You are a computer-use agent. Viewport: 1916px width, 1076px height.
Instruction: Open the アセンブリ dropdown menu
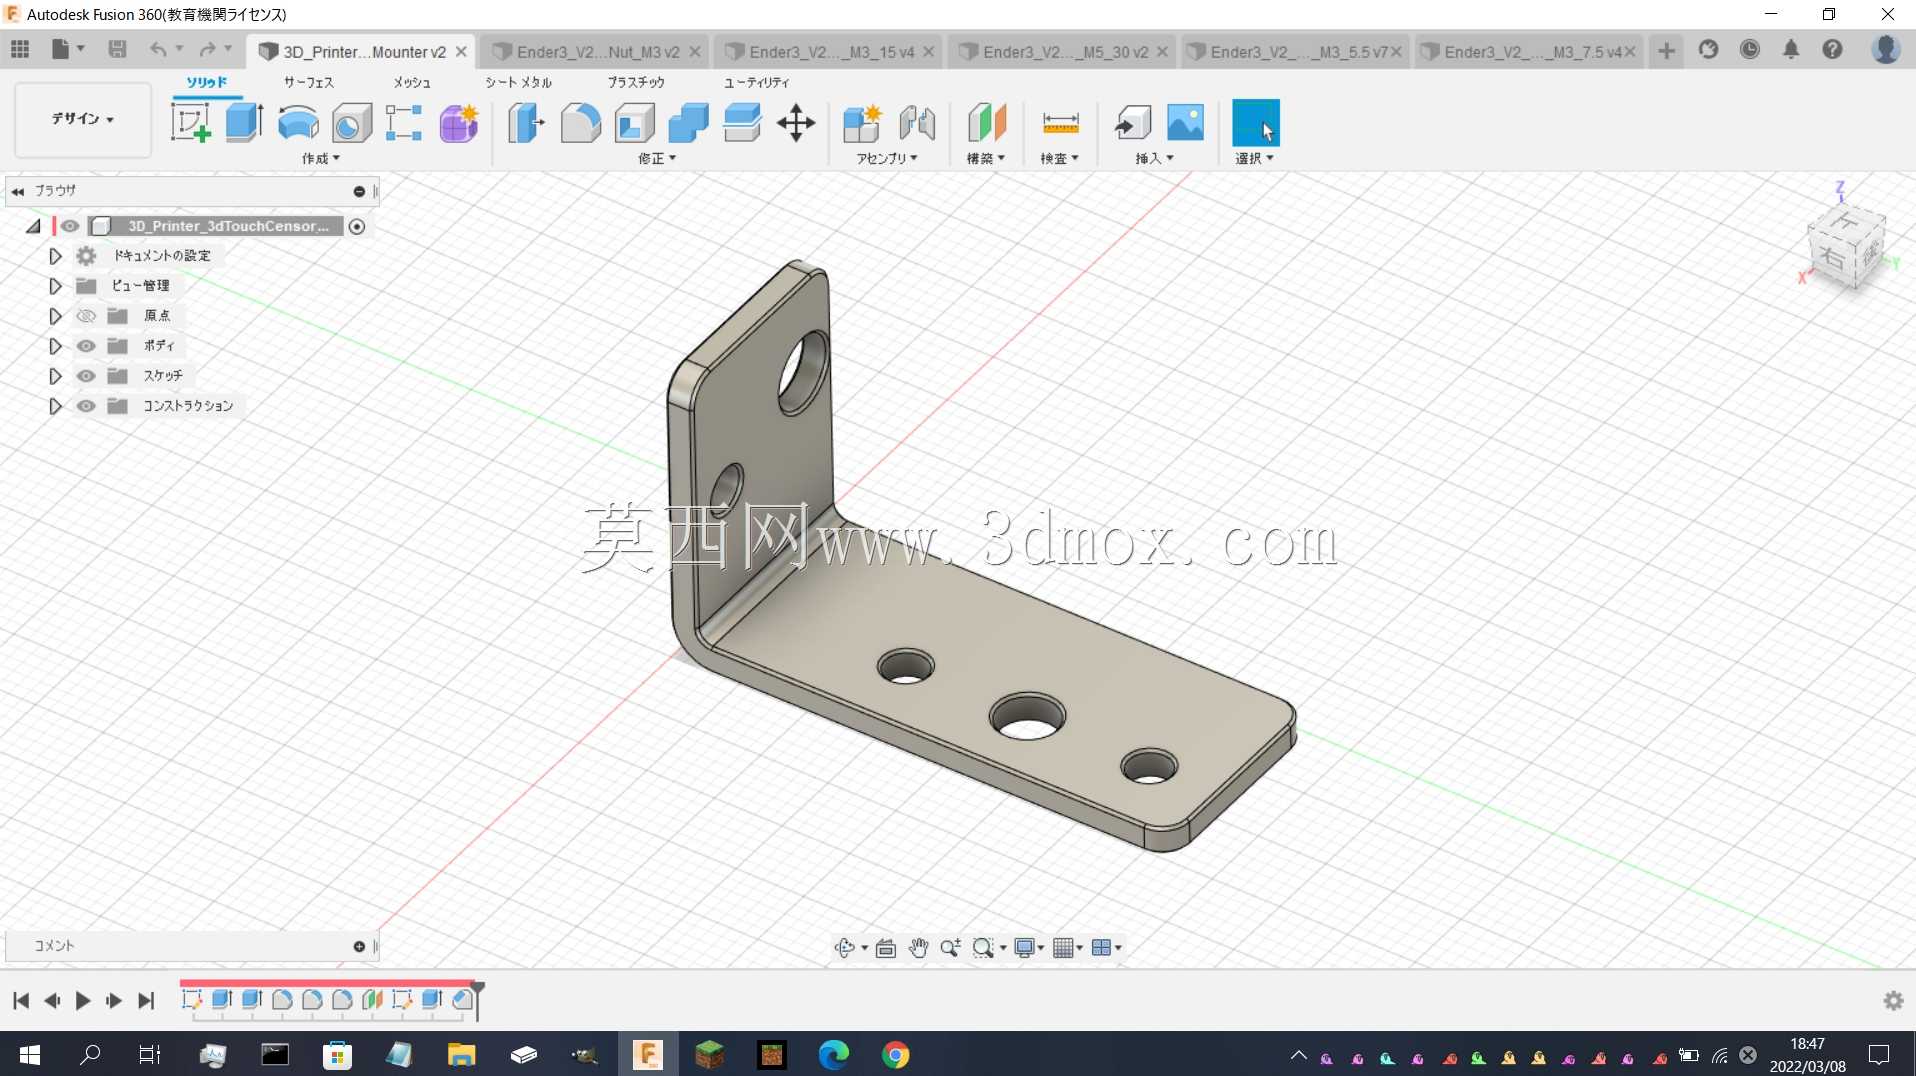tap(886, 159)
